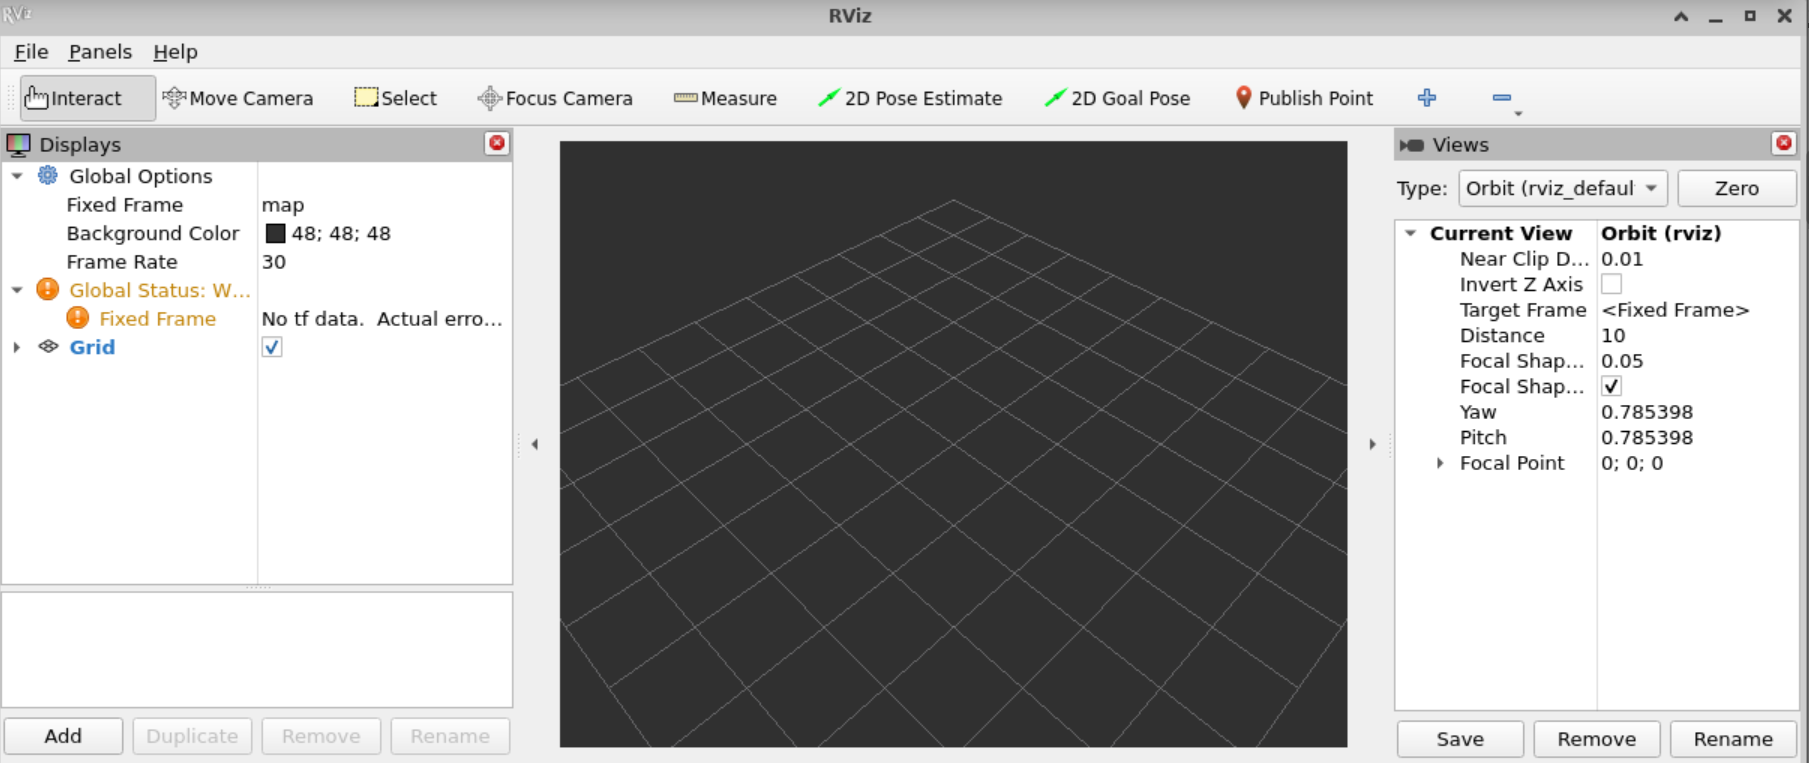Activate 2D Pose Estimate tool
The width and height of the screenshot is (1809, 763).
coord(910,98)
